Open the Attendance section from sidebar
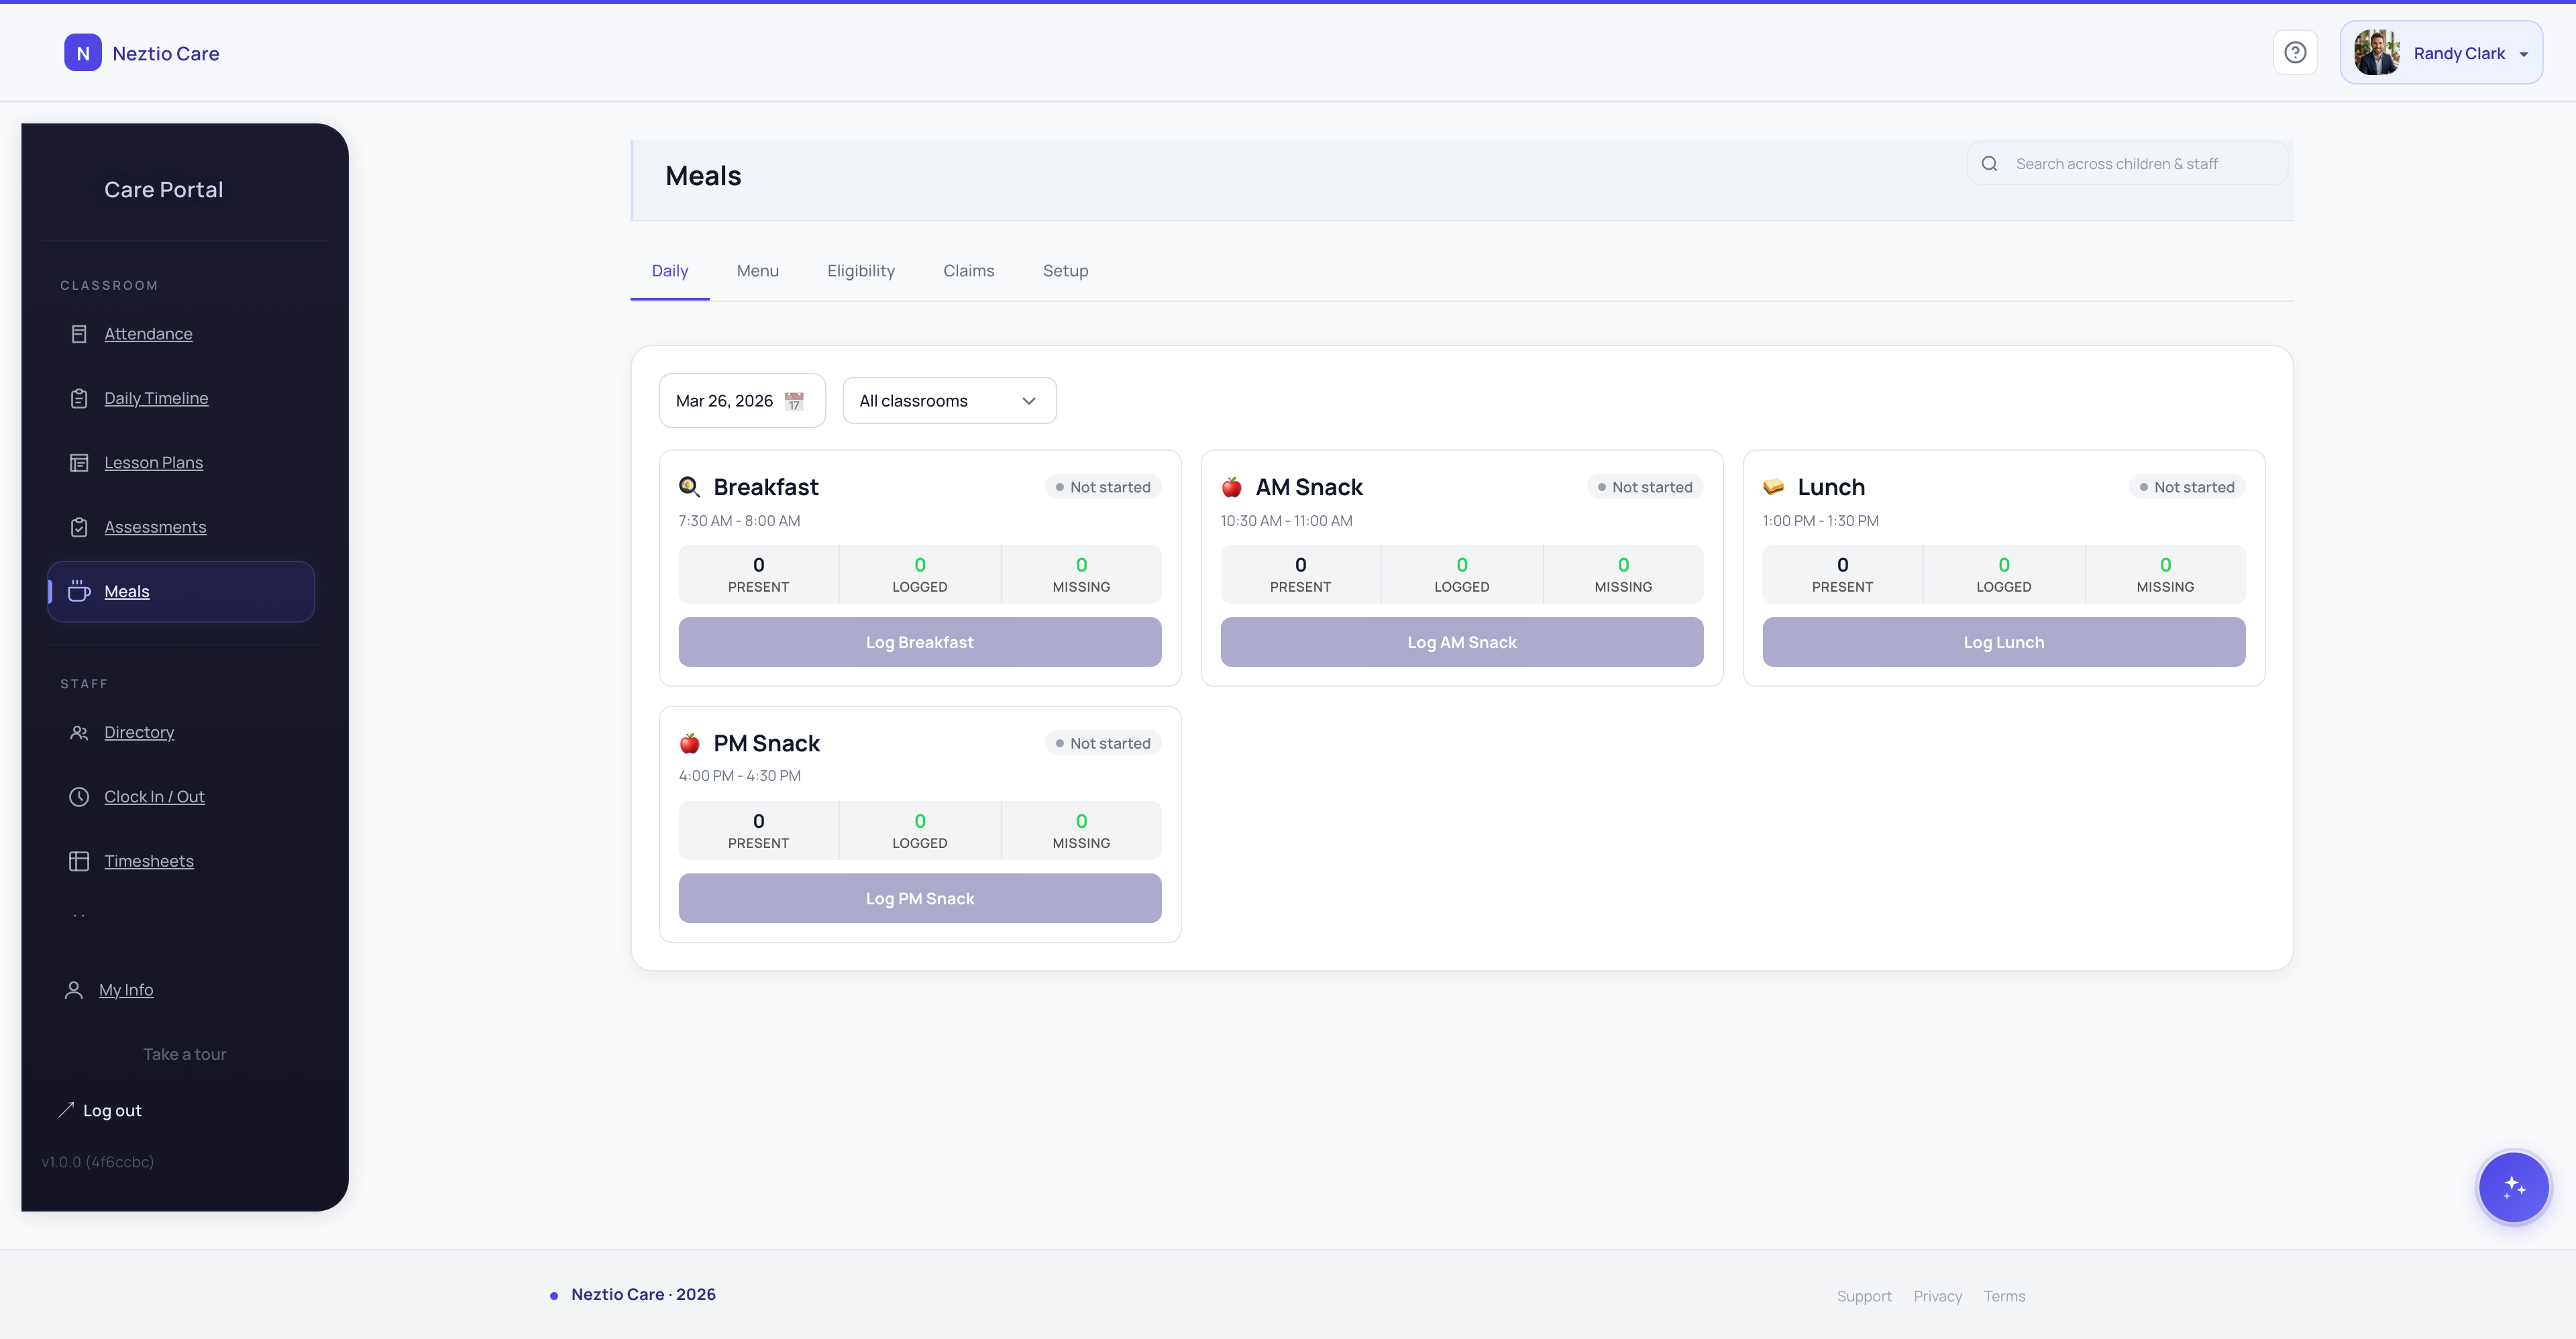 point(80,333)
